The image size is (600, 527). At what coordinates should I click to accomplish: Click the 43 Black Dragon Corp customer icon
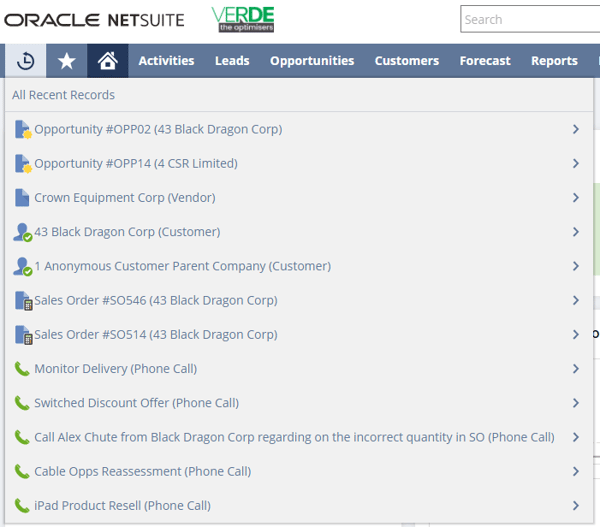point(23,232)
